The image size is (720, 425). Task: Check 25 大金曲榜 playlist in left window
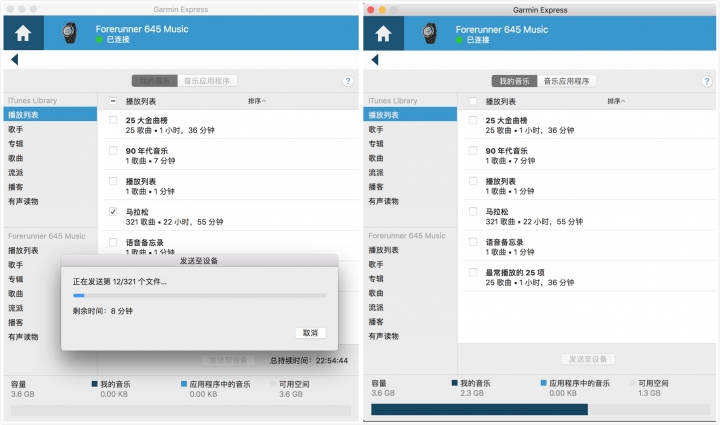pos(113,120)
